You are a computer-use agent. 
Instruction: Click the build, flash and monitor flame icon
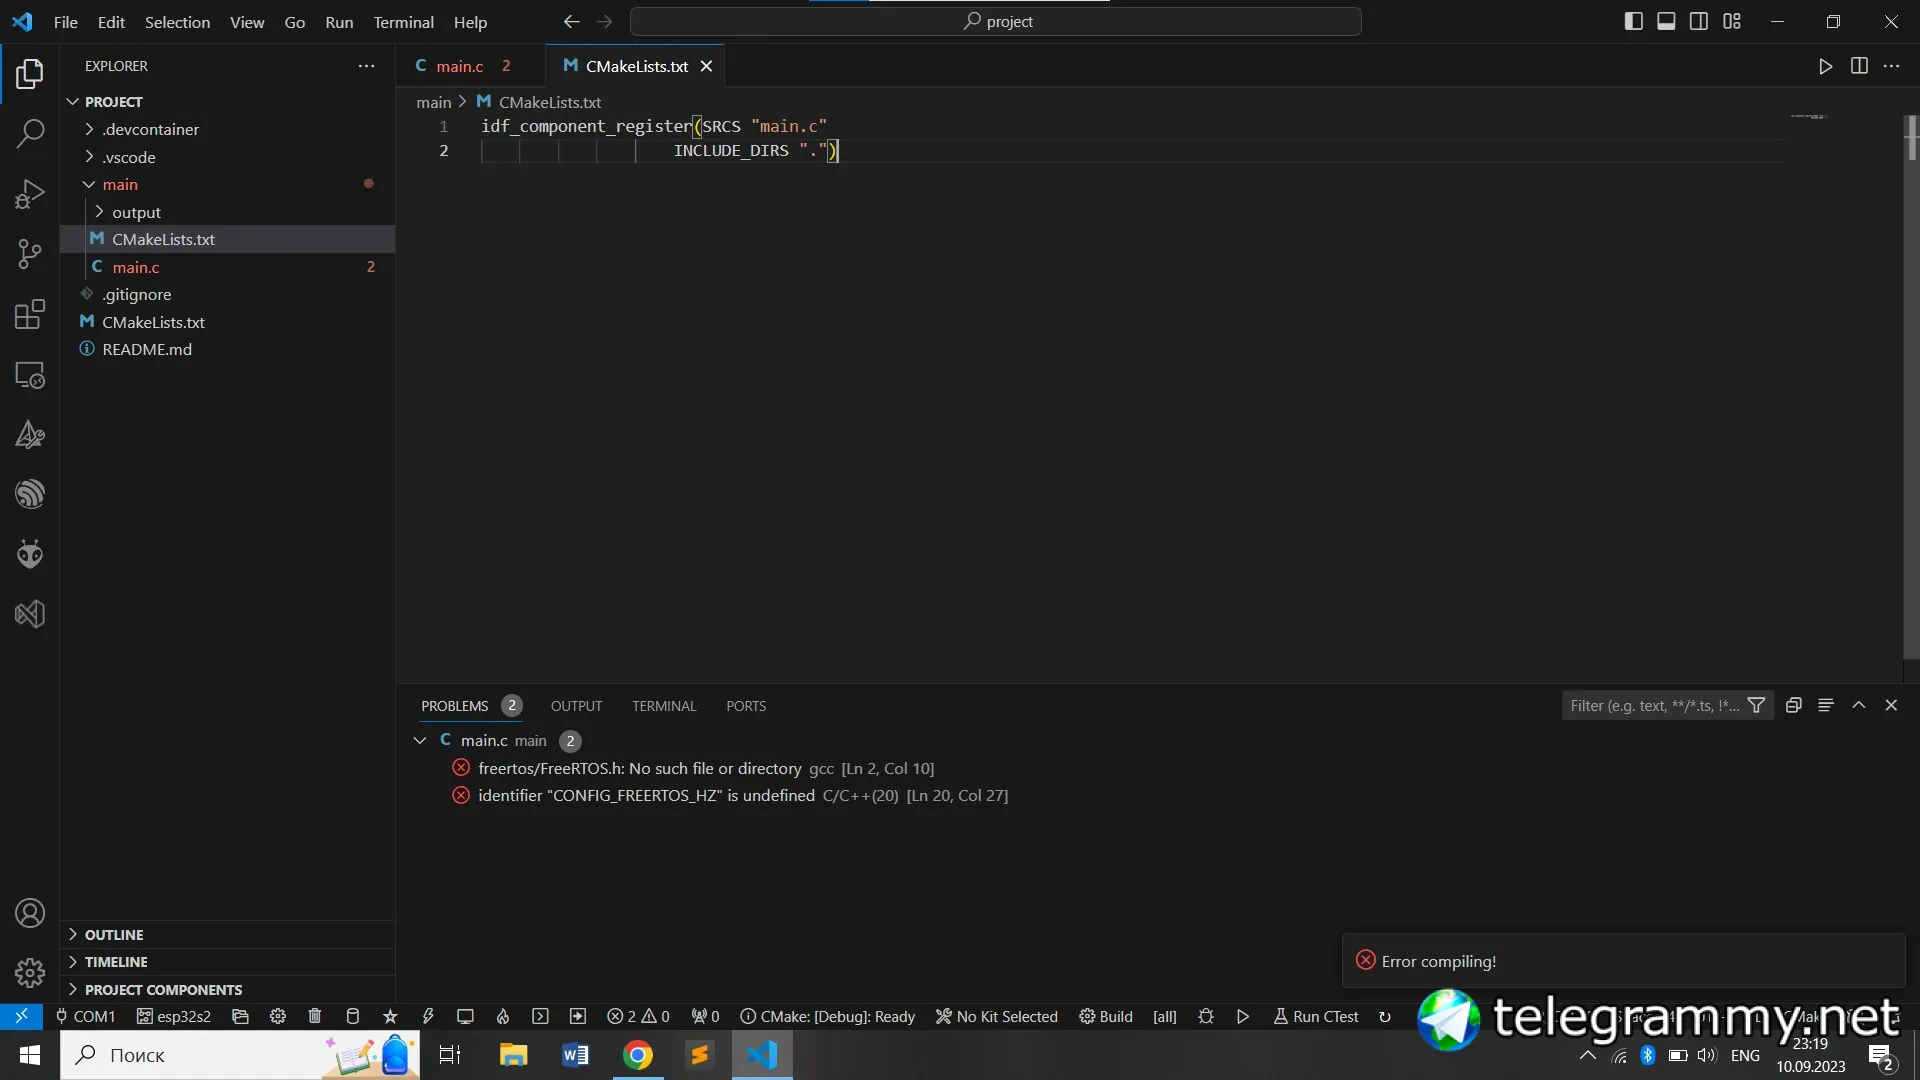coord(503,1016)
